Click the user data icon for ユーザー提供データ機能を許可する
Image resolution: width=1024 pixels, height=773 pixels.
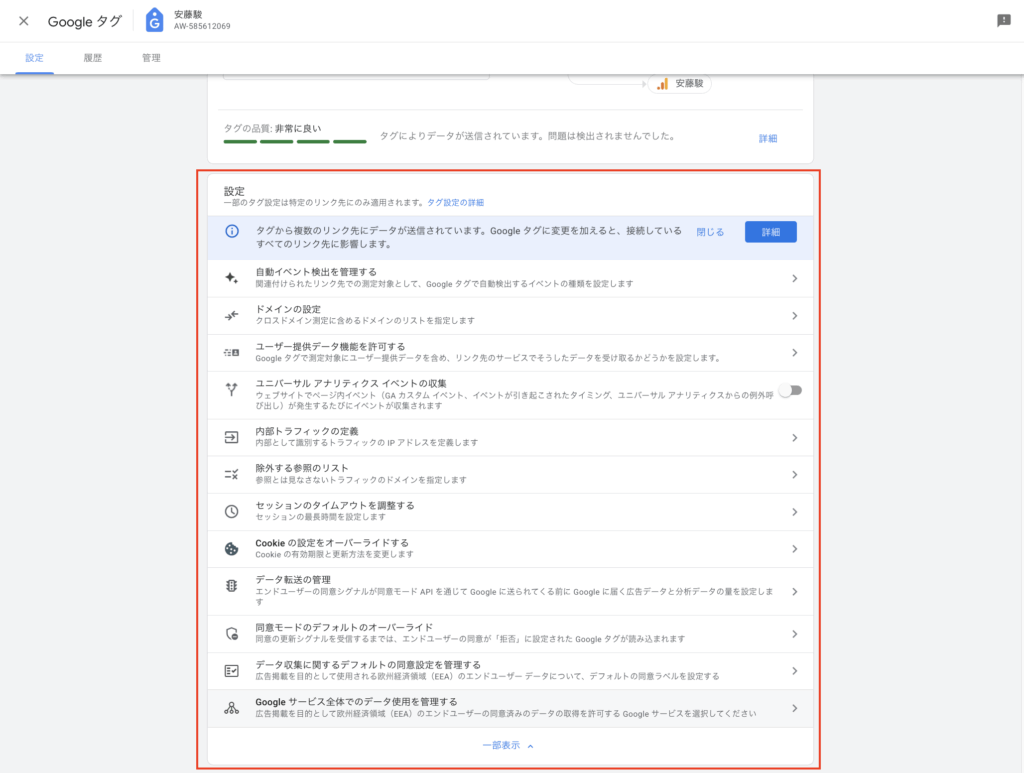pos(231,353)
